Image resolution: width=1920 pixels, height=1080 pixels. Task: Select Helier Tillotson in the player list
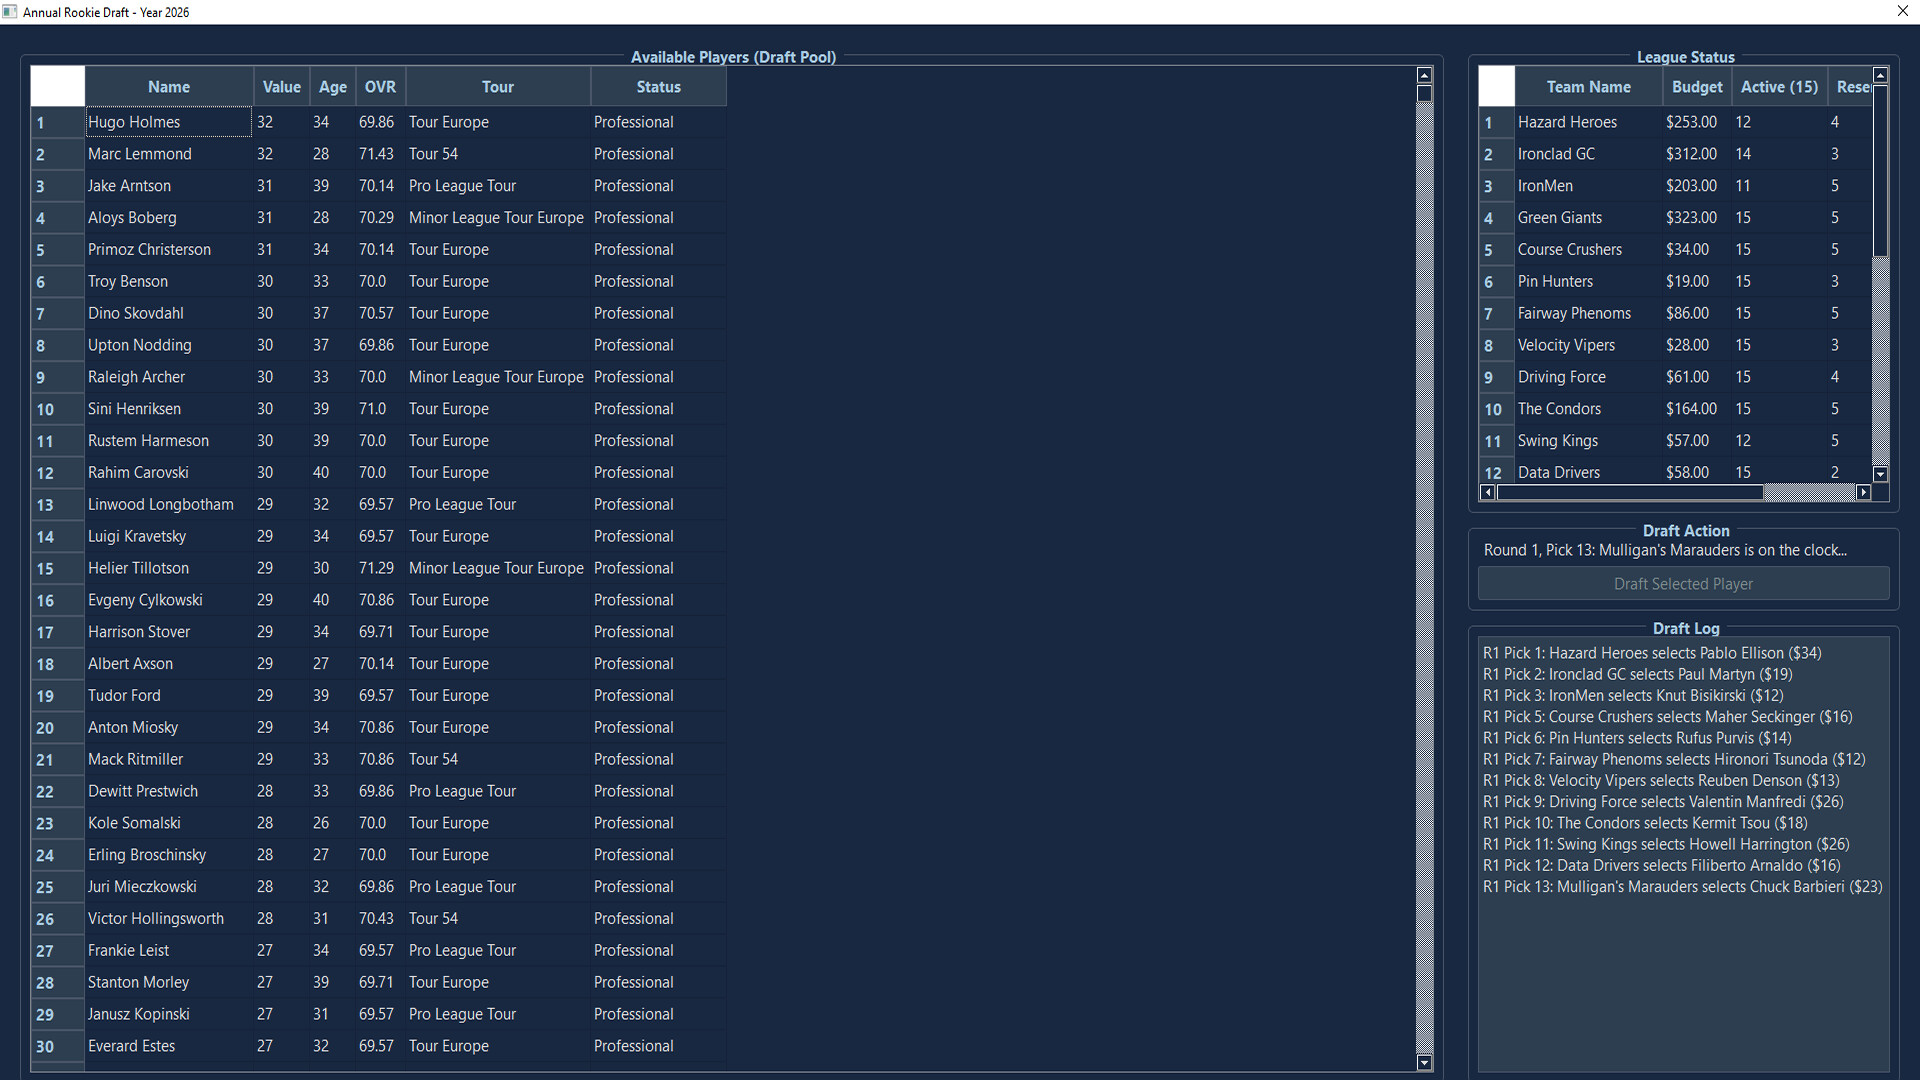click(168, 567)
